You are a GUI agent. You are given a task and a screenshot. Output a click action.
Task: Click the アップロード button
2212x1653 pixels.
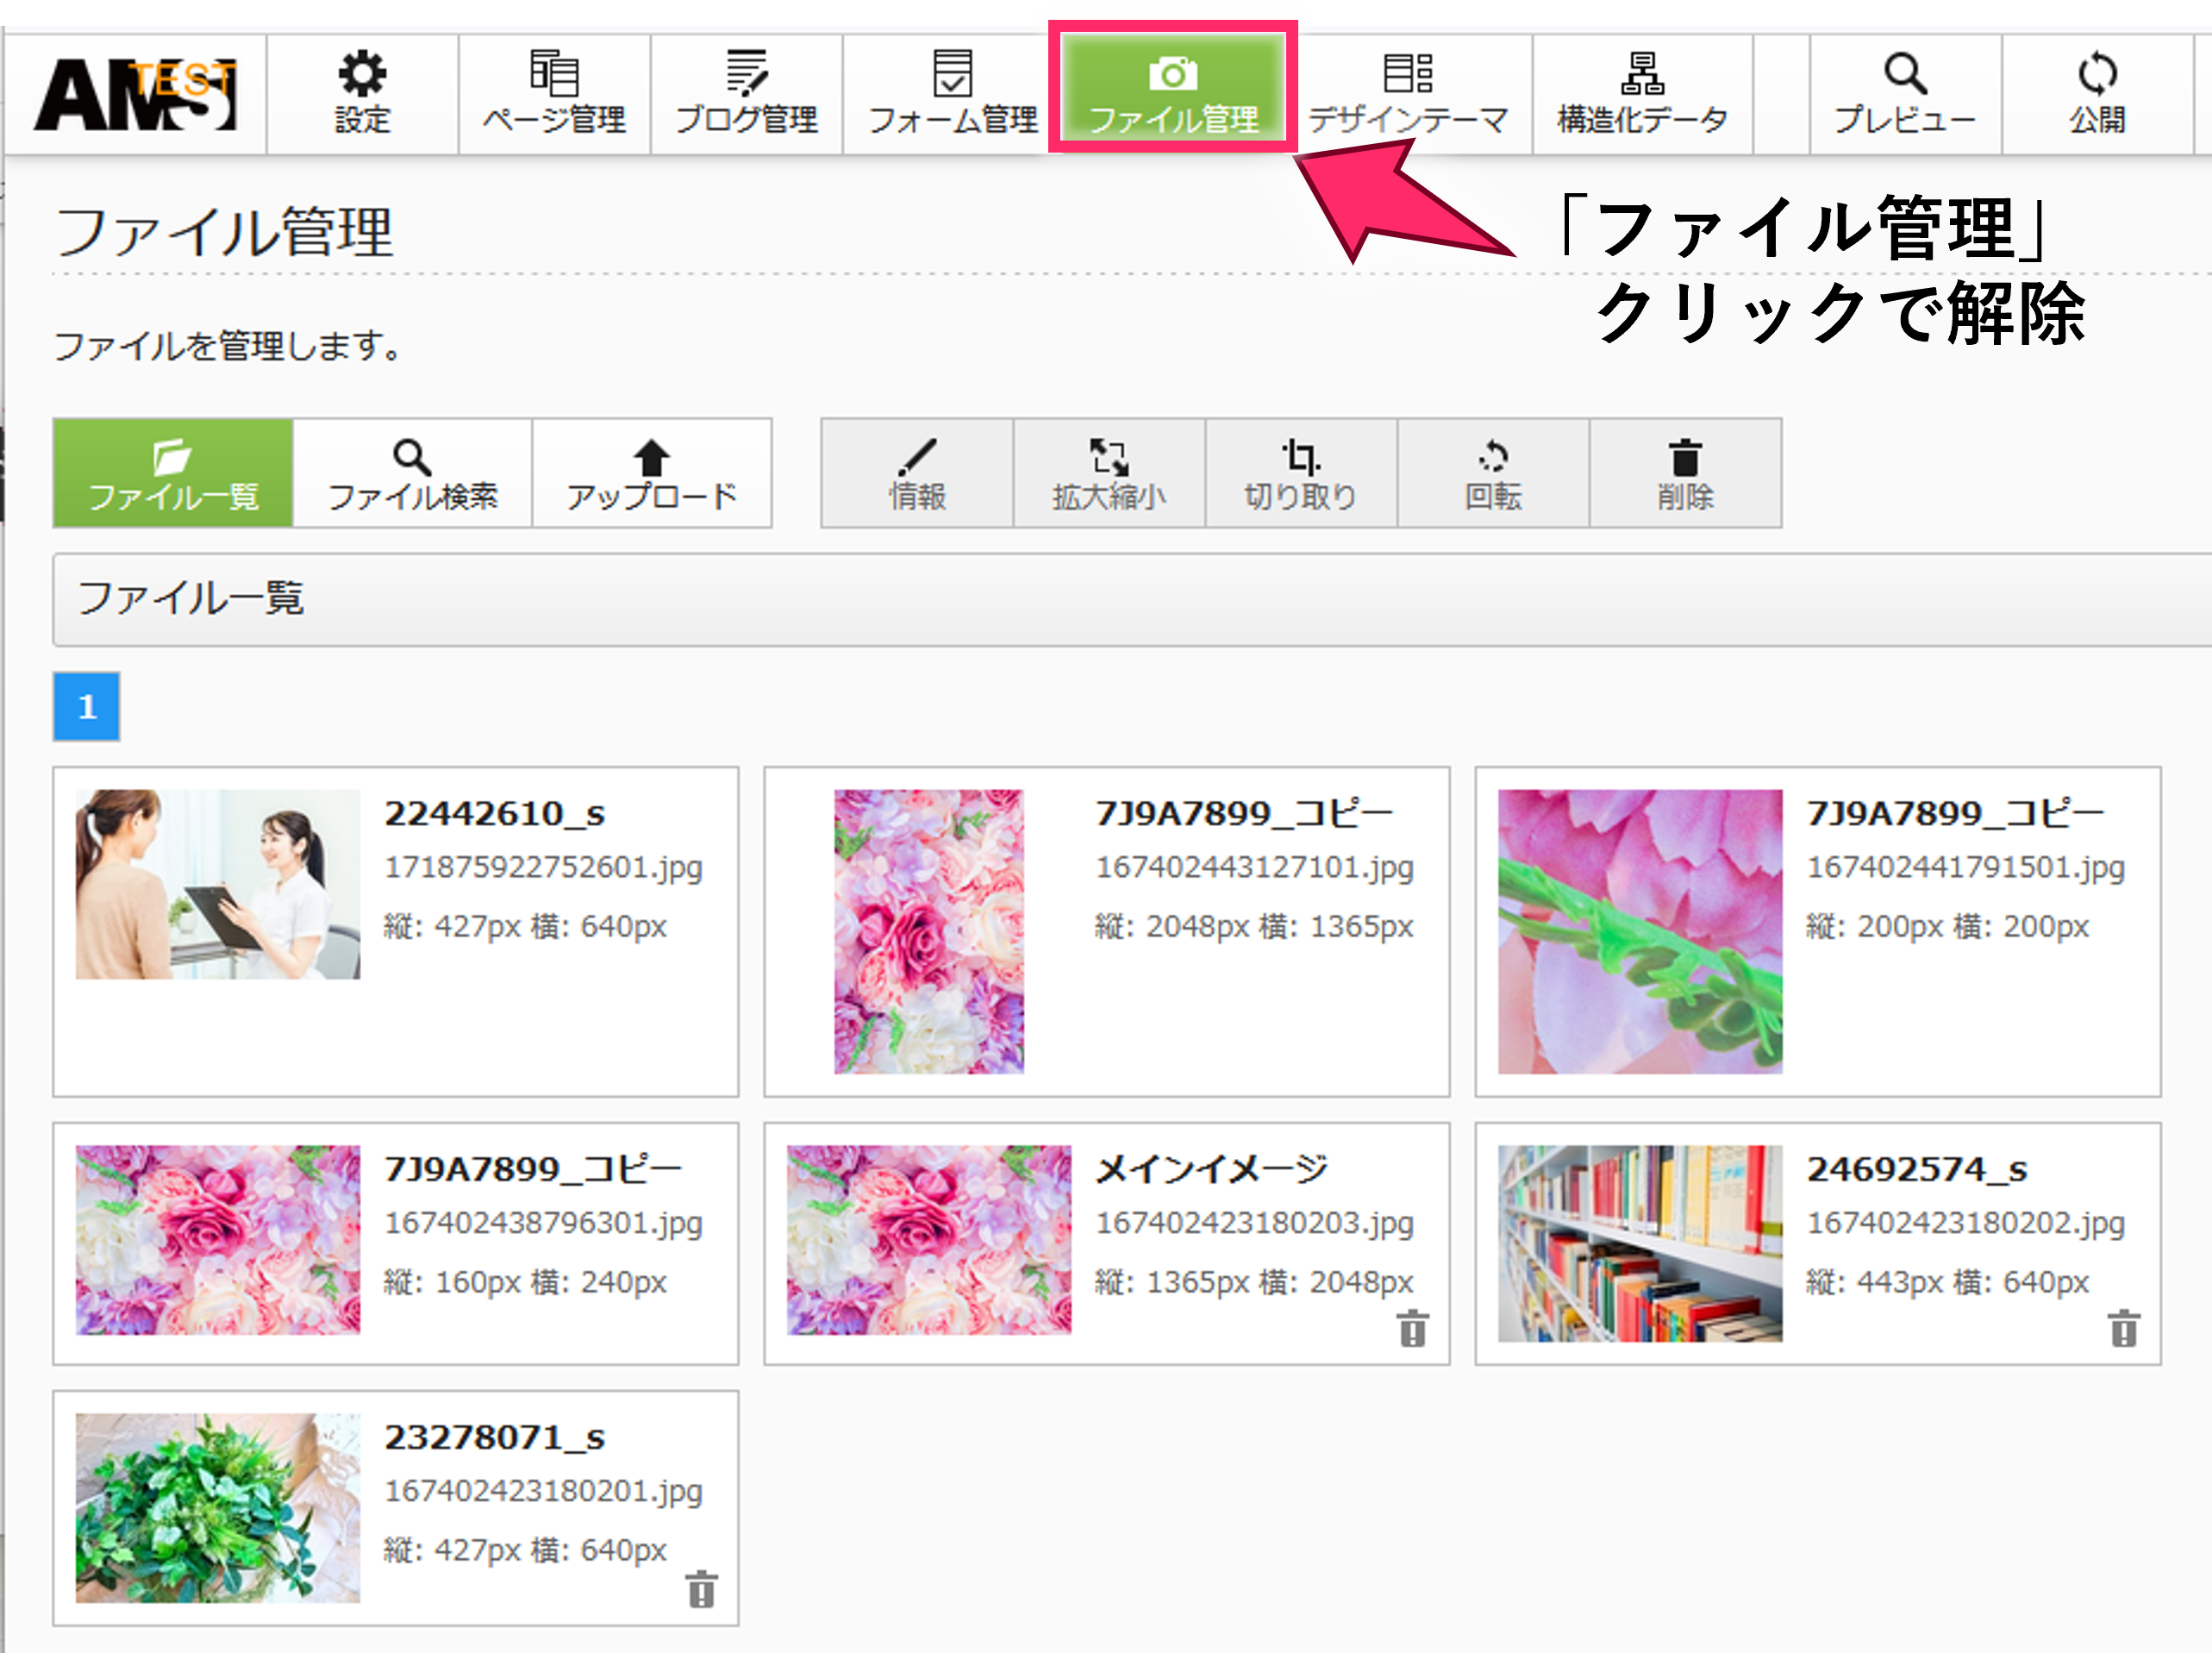coord(652,473)
